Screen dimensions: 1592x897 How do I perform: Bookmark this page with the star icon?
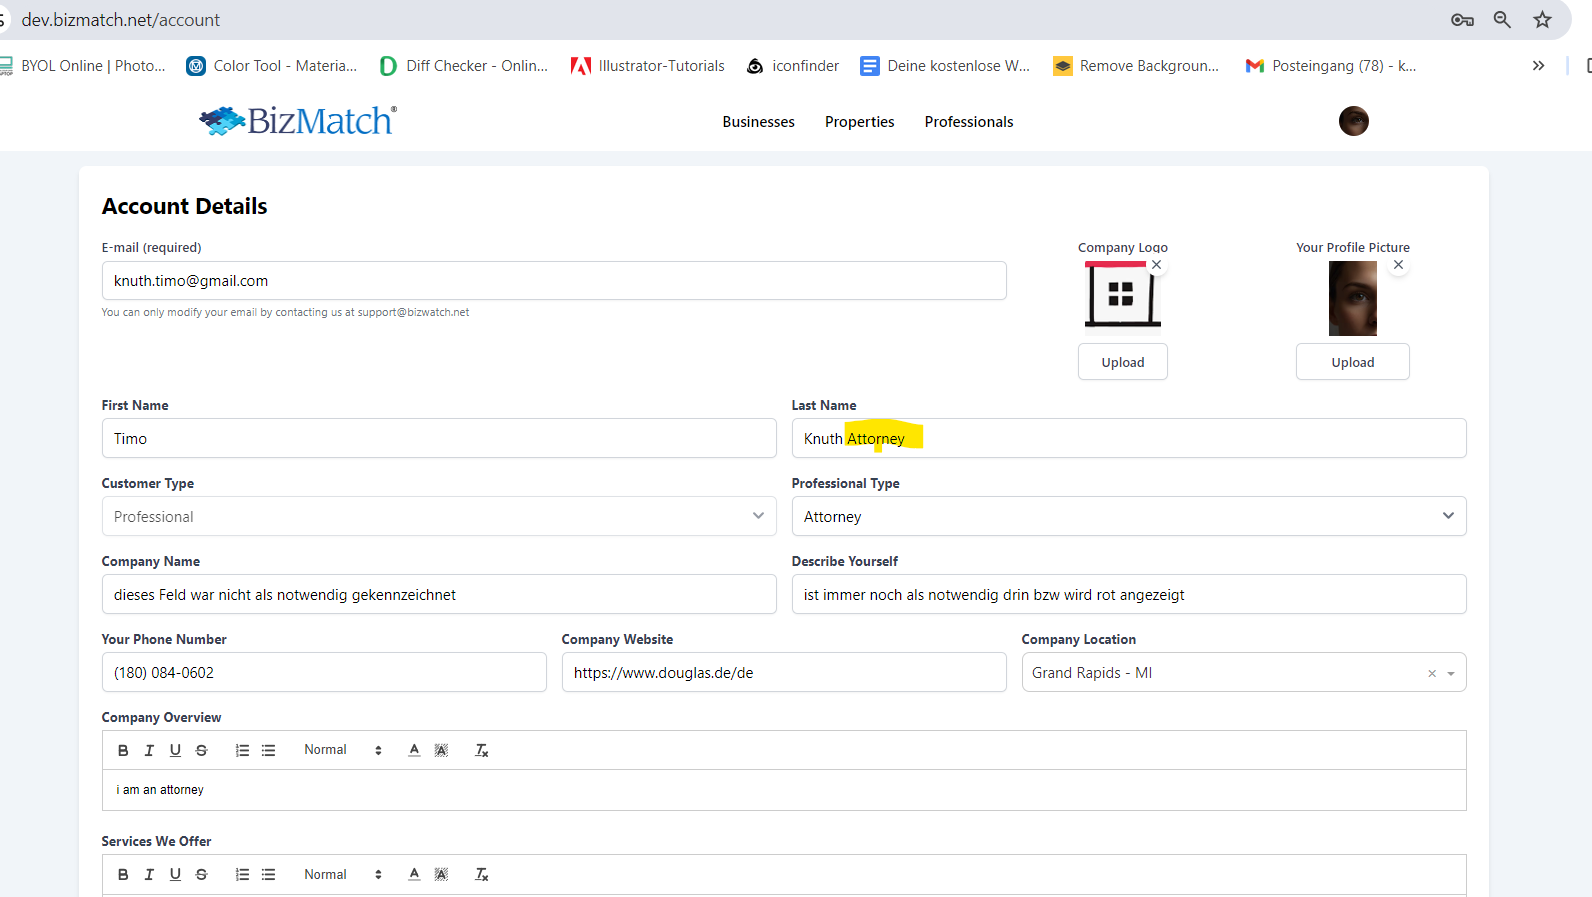[1542, 20]
